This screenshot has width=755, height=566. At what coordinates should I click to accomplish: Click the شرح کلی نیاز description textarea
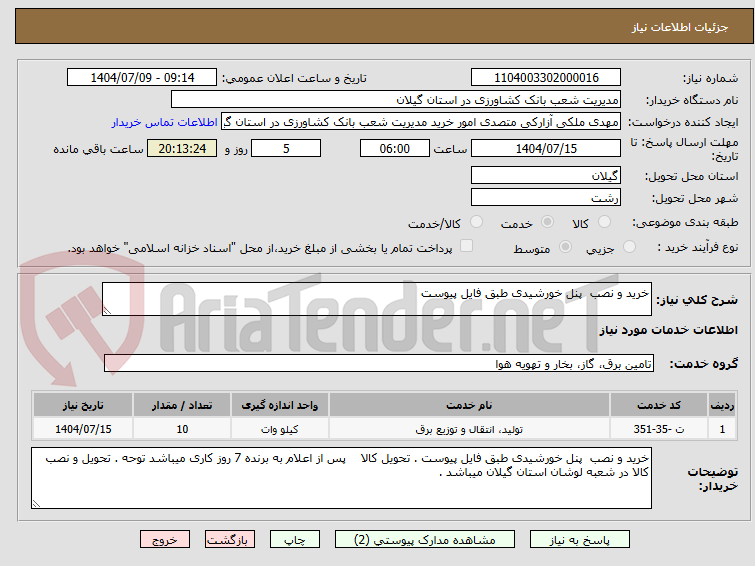pos(377,299)
